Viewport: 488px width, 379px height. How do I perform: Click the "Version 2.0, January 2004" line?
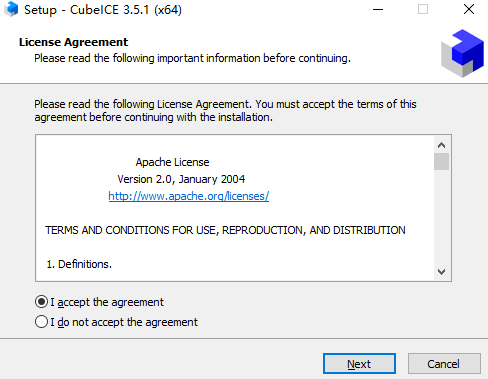click(x=181, y=179)
